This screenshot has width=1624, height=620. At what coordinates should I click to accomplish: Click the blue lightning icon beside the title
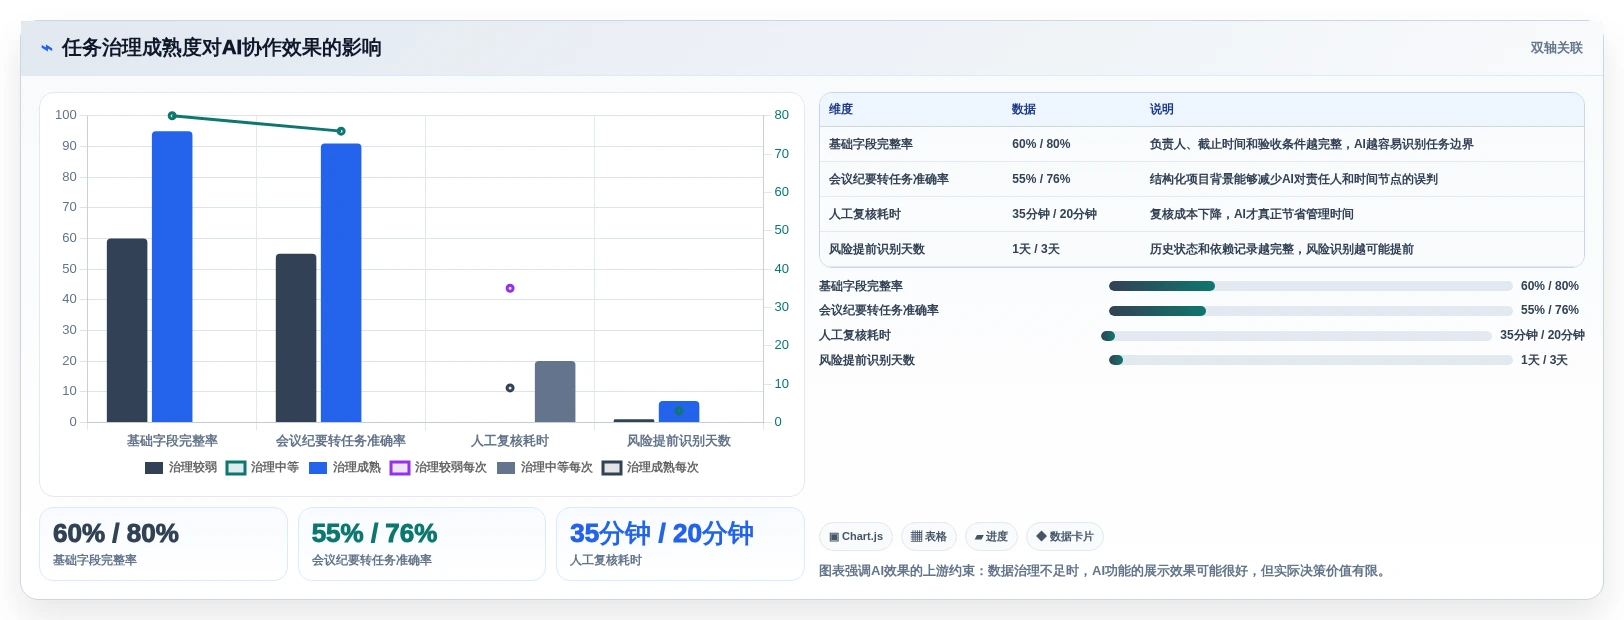(x=47, y=48)
